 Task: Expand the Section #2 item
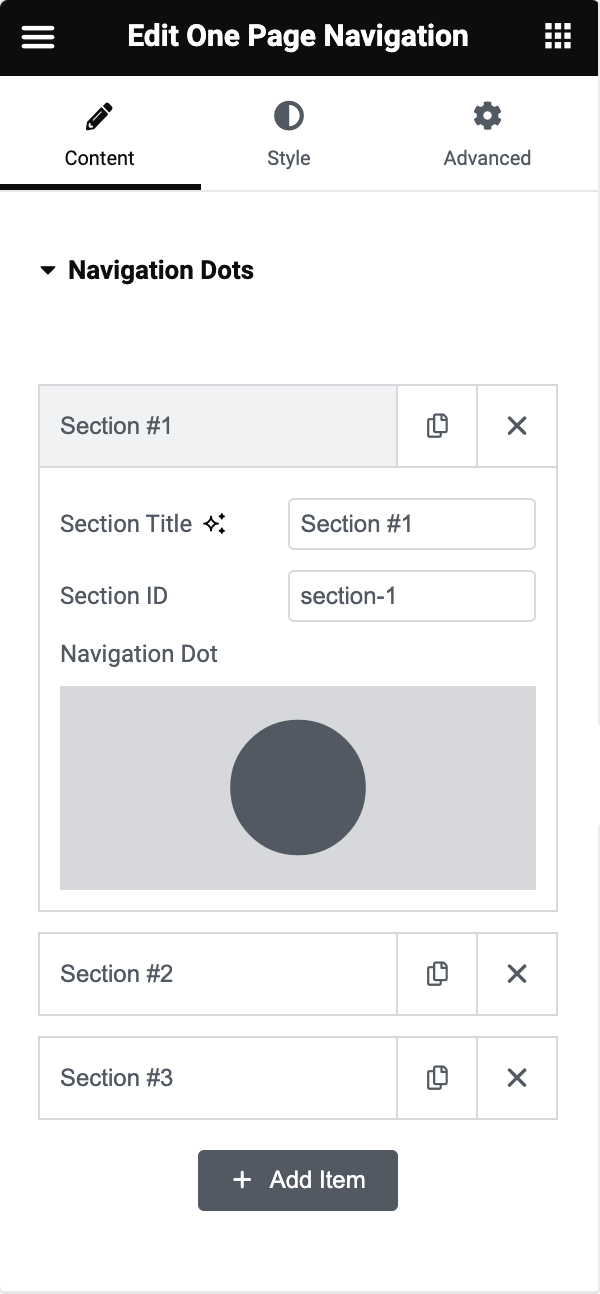(217, 973)
